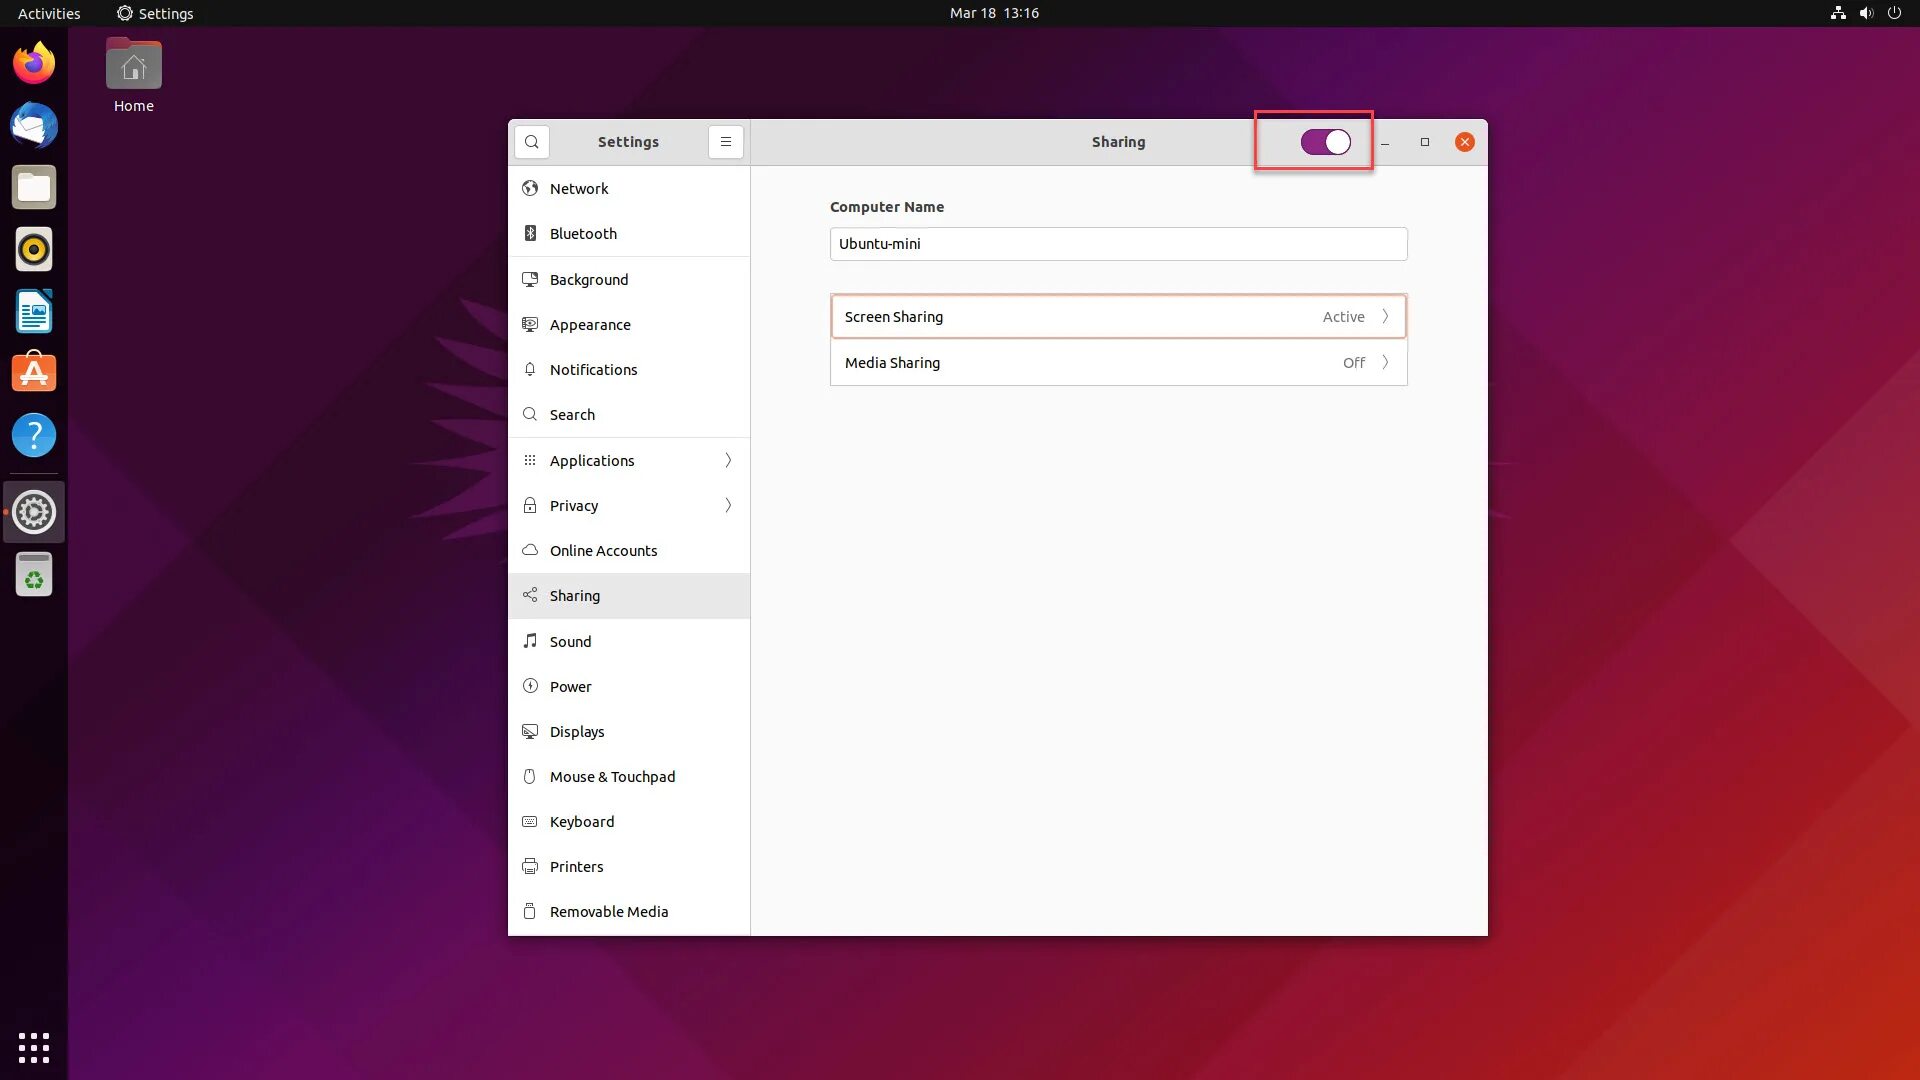Open the Screen Sharing row chevron
The width and height of the screenshot is (1920, 1080).
point(1385,316)
